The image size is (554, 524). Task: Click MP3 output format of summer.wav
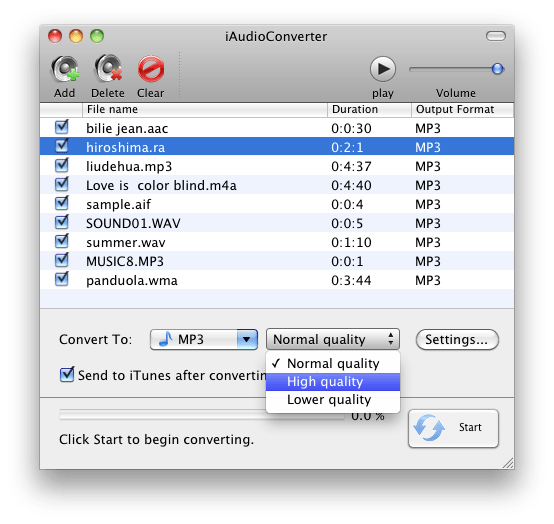428,243
